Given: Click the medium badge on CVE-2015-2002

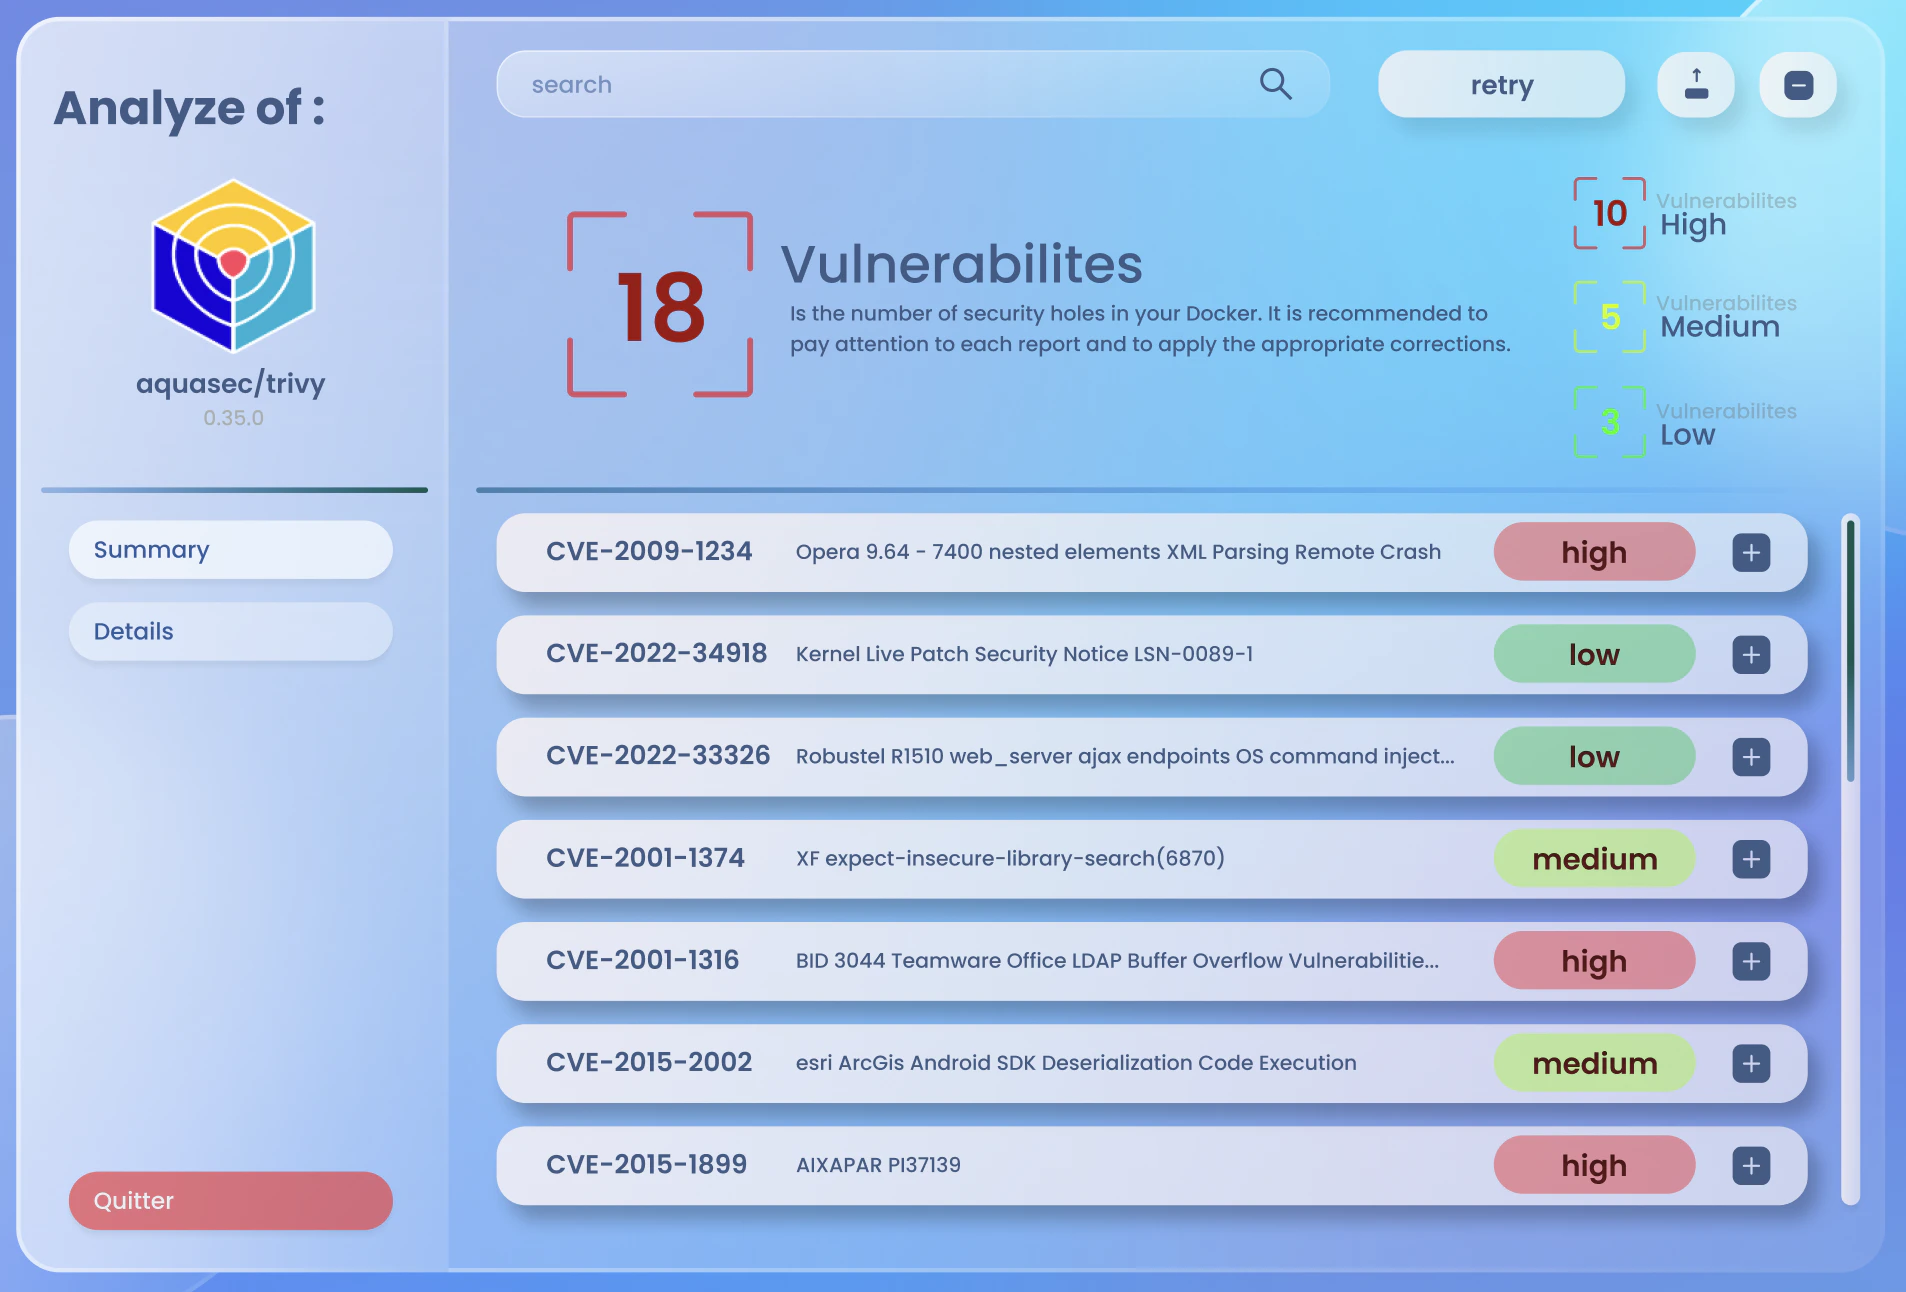Looking at the screenshot, I should (x=1594, y=1063).
